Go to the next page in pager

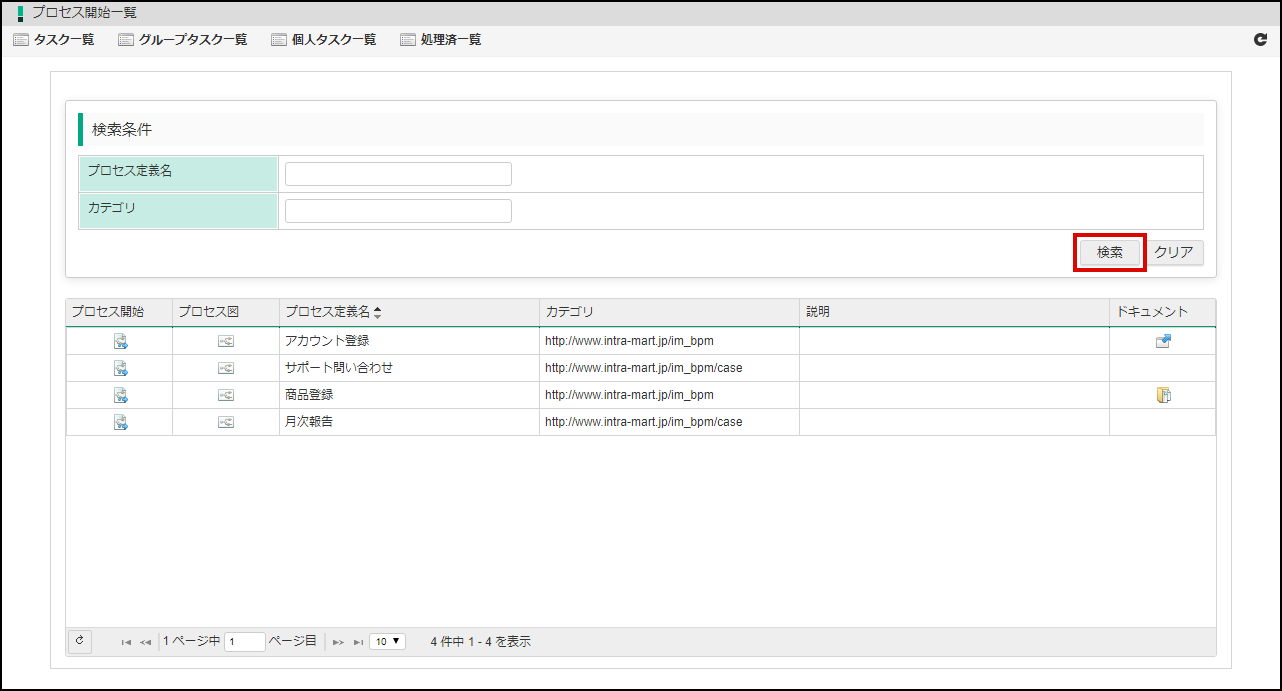point(338,642)
